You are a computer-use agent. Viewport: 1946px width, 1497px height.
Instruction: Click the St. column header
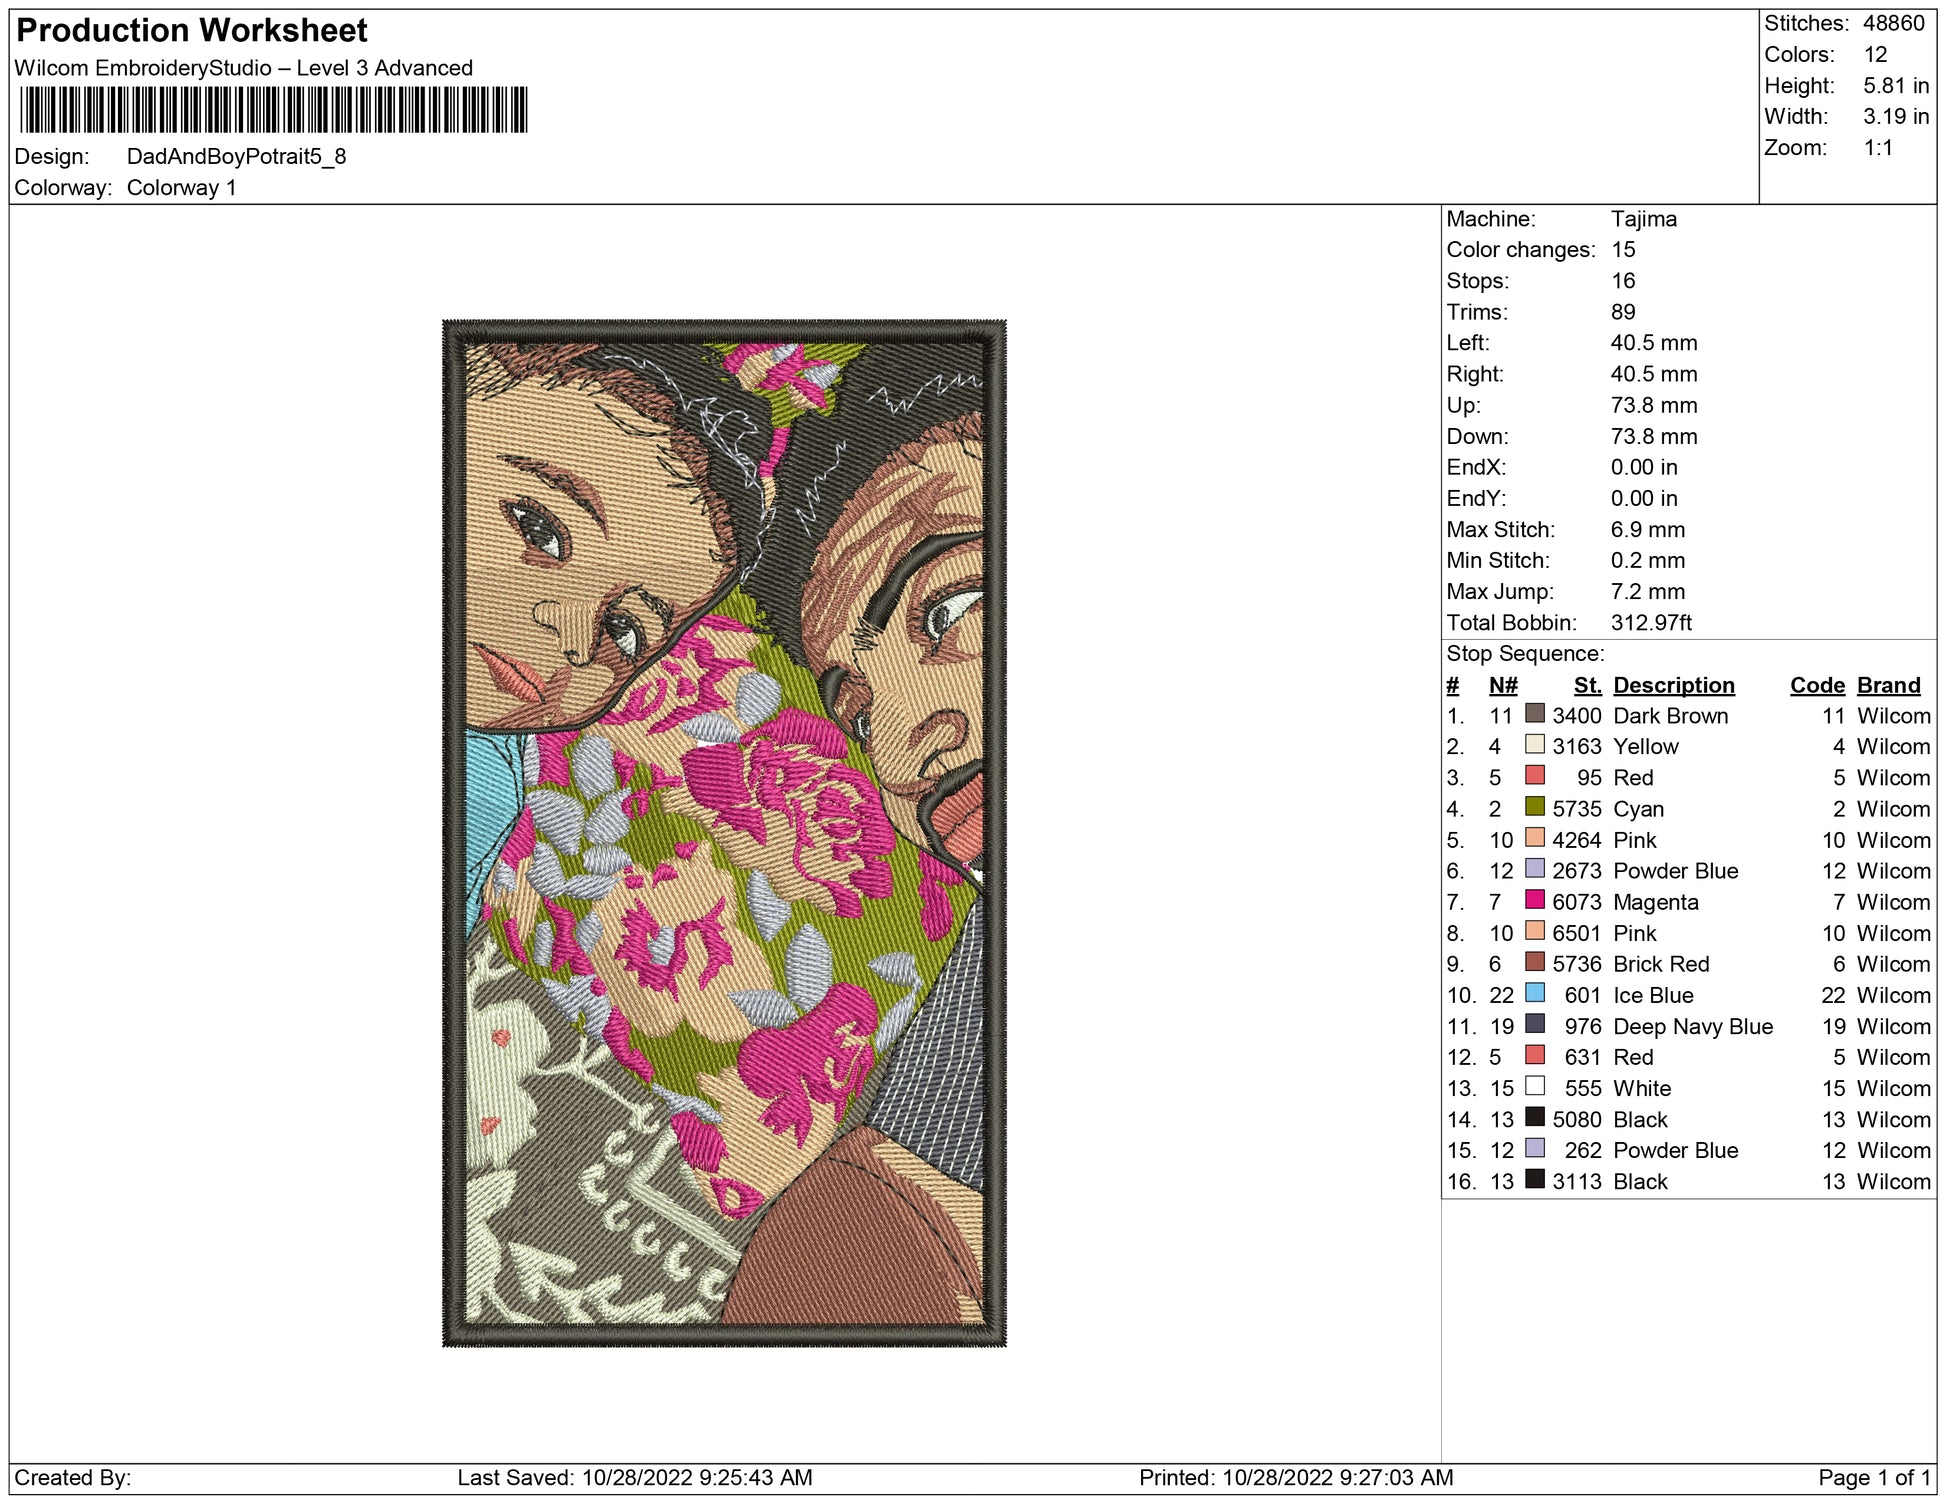point(1586,685)
